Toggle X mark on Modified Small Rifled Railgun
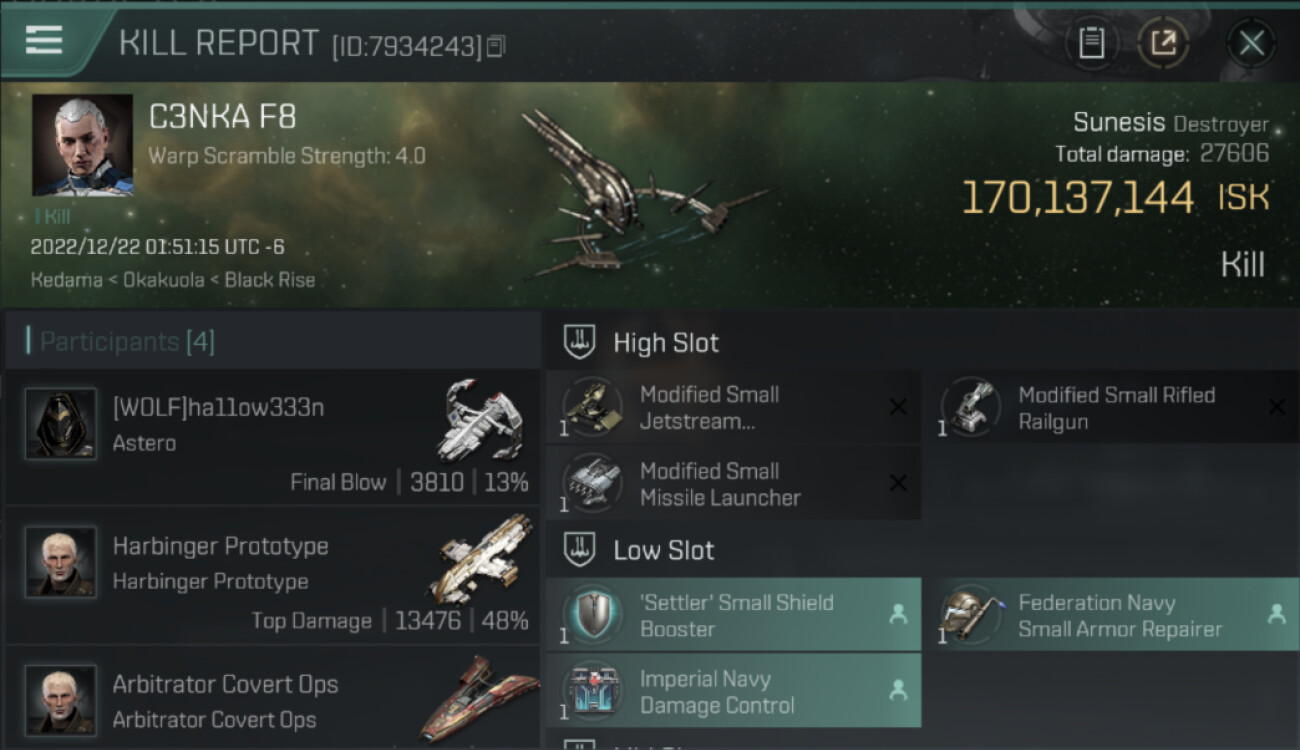This screenshot has width=1300, height=750. point(1276,407)
